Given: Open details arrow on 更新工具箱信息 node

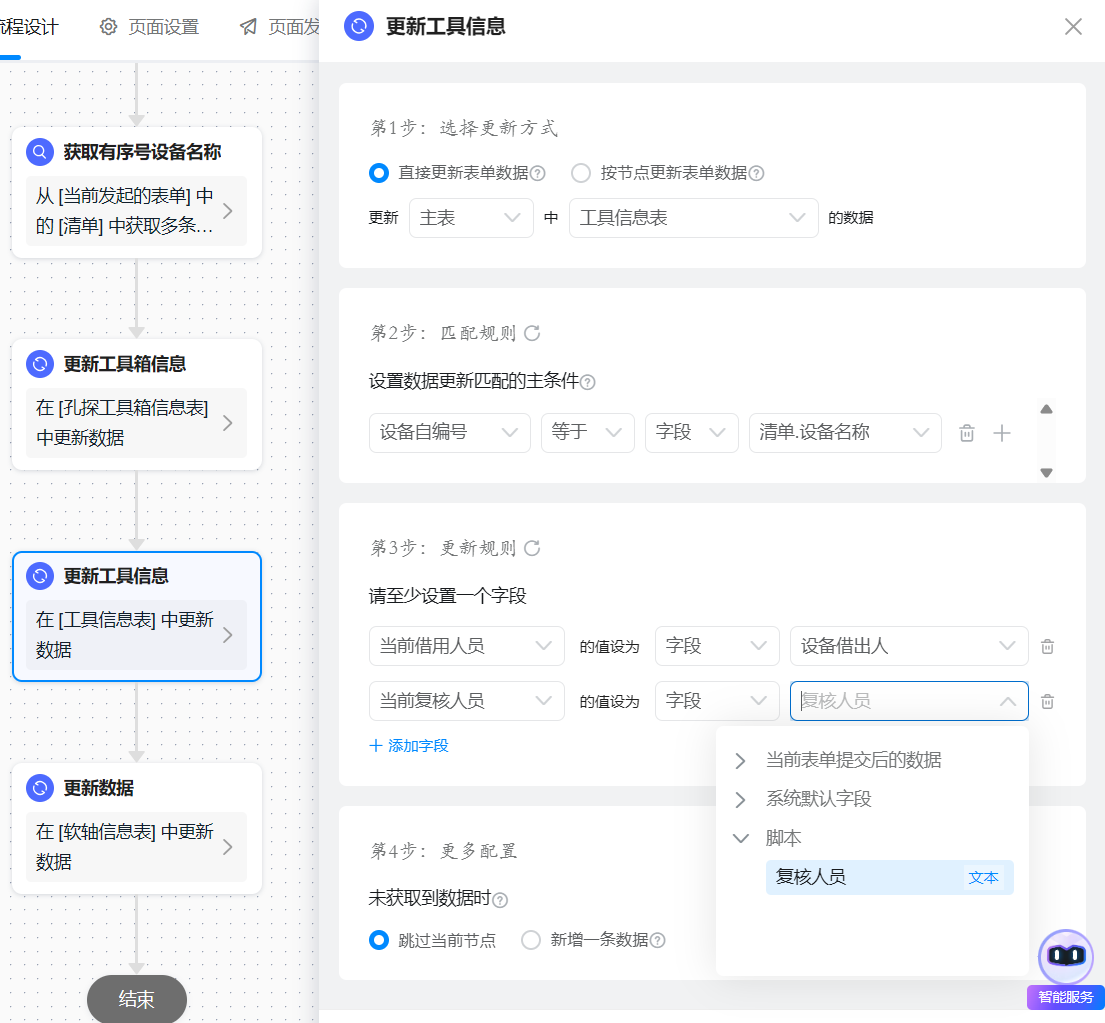Looking at the screenshot, I should [x=228, y=423].
